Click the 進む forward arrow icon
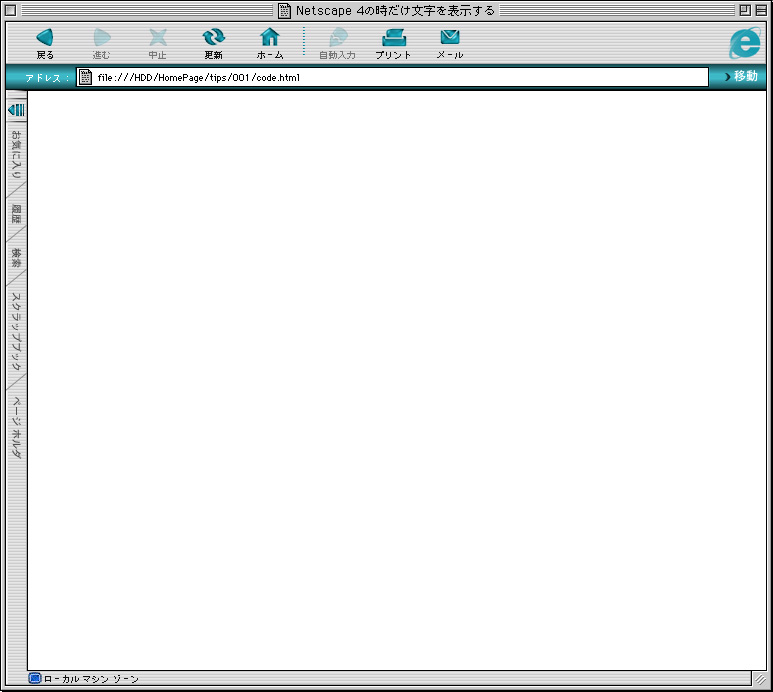 point(102,37)
